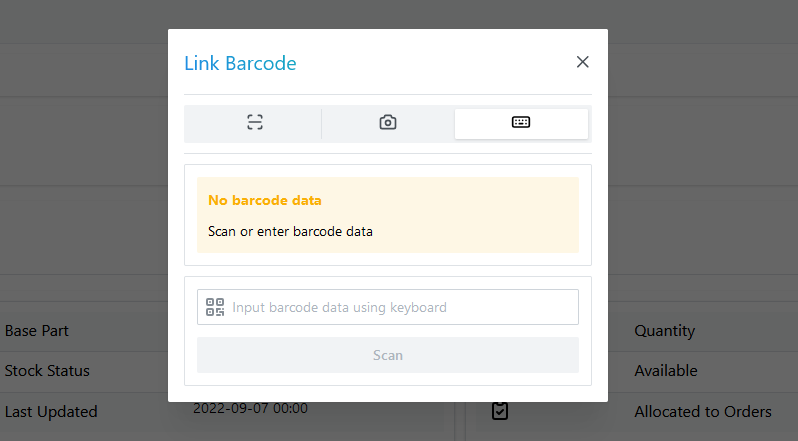The height and width of the screenshot is (441, 798).
Task: Click the QR code icon in input
Action: pos(215,307)
